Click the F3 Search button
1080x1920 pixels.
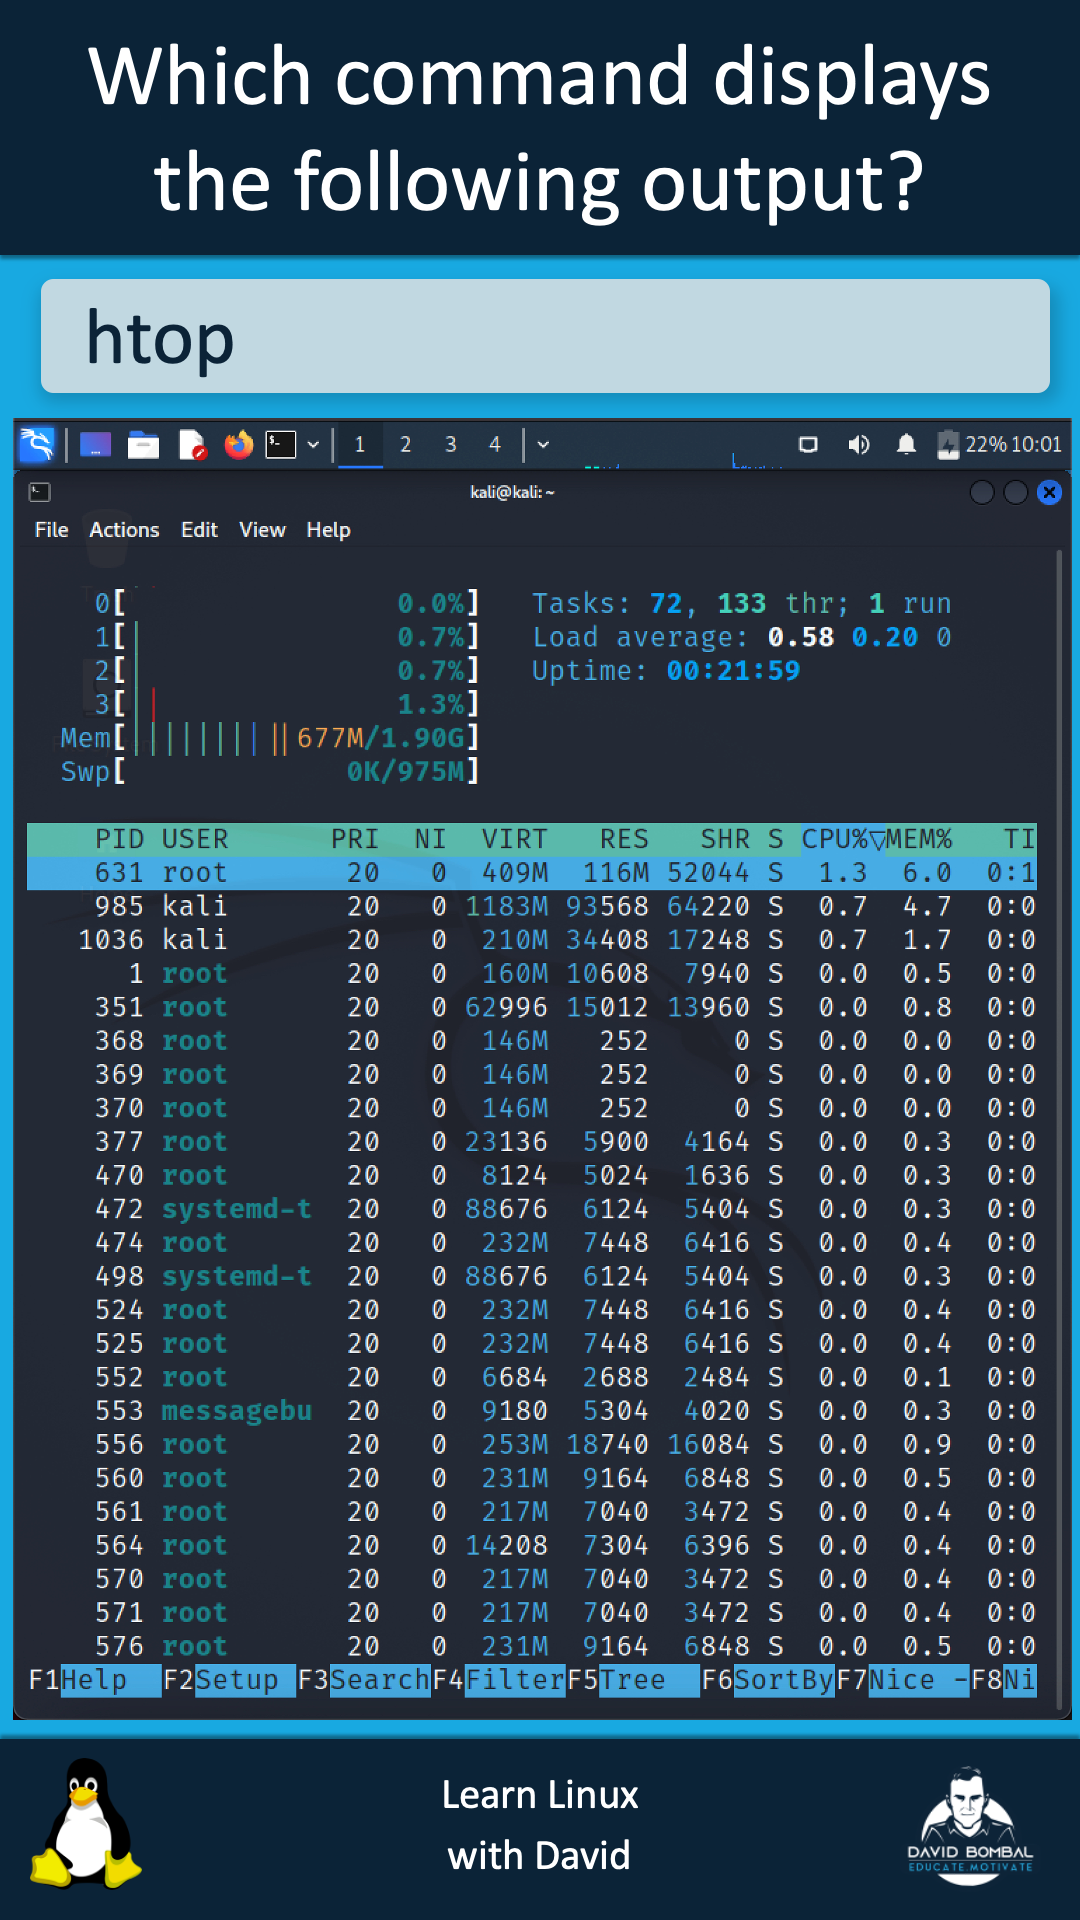379,1680
